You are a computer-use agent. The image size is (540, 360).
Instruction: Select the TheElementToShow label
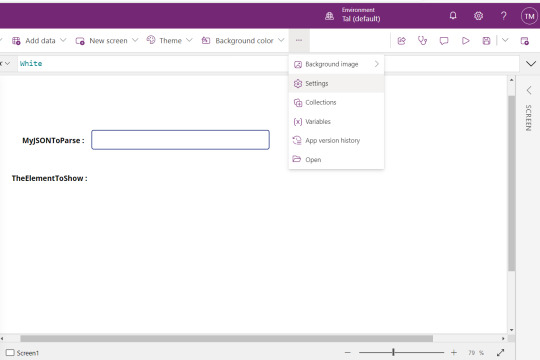50,178
